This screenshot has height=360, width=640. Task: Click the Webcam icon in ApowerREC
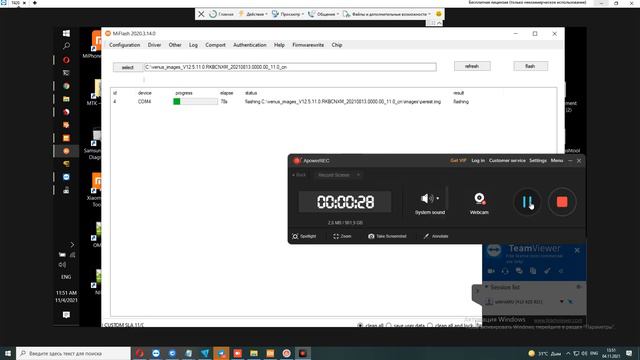(x=479, y=199)
